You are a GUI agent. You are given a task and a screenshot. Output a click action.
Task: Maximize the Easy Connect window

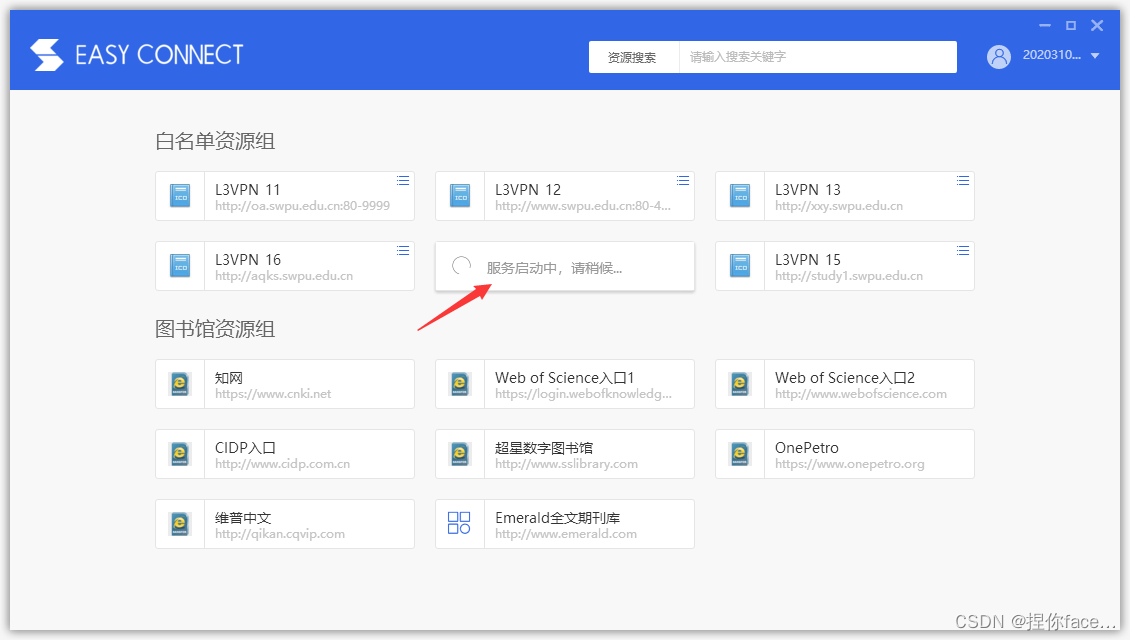click(1071, 25)
